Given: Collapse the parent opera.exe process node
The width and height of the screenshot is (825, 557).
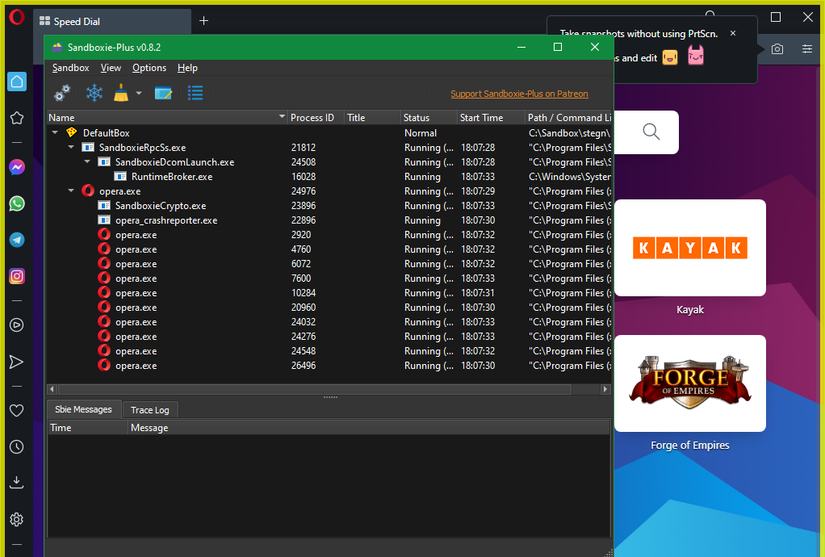Looking at the screenshot, I should point(71,191).
